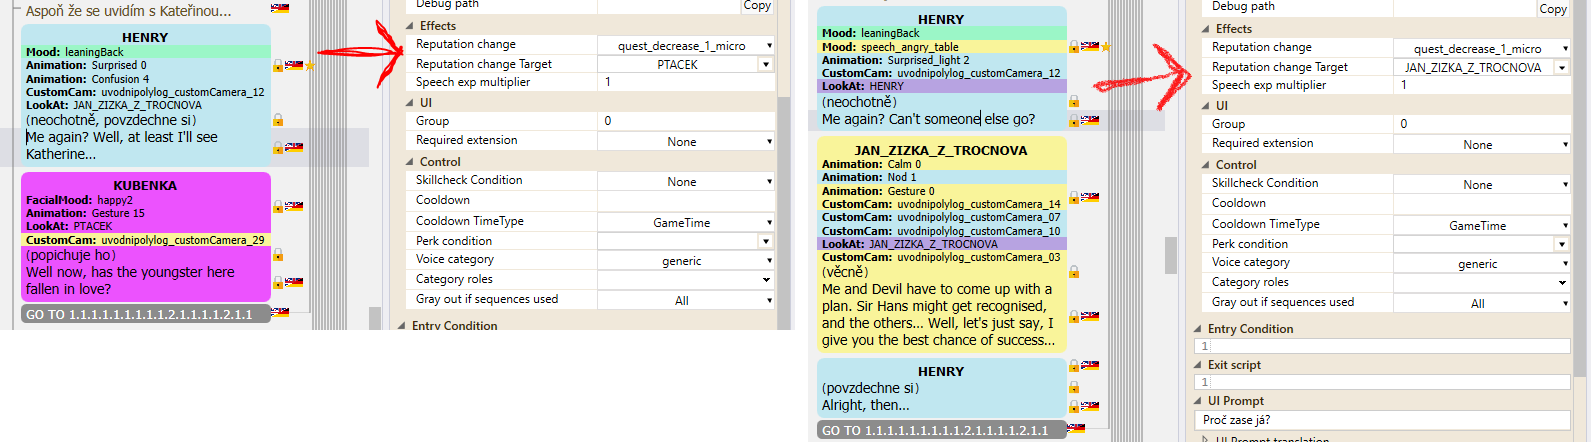
Task: Click the UI Prompt field containing 'Proč zase já?'
Action: click(1382, 420)
